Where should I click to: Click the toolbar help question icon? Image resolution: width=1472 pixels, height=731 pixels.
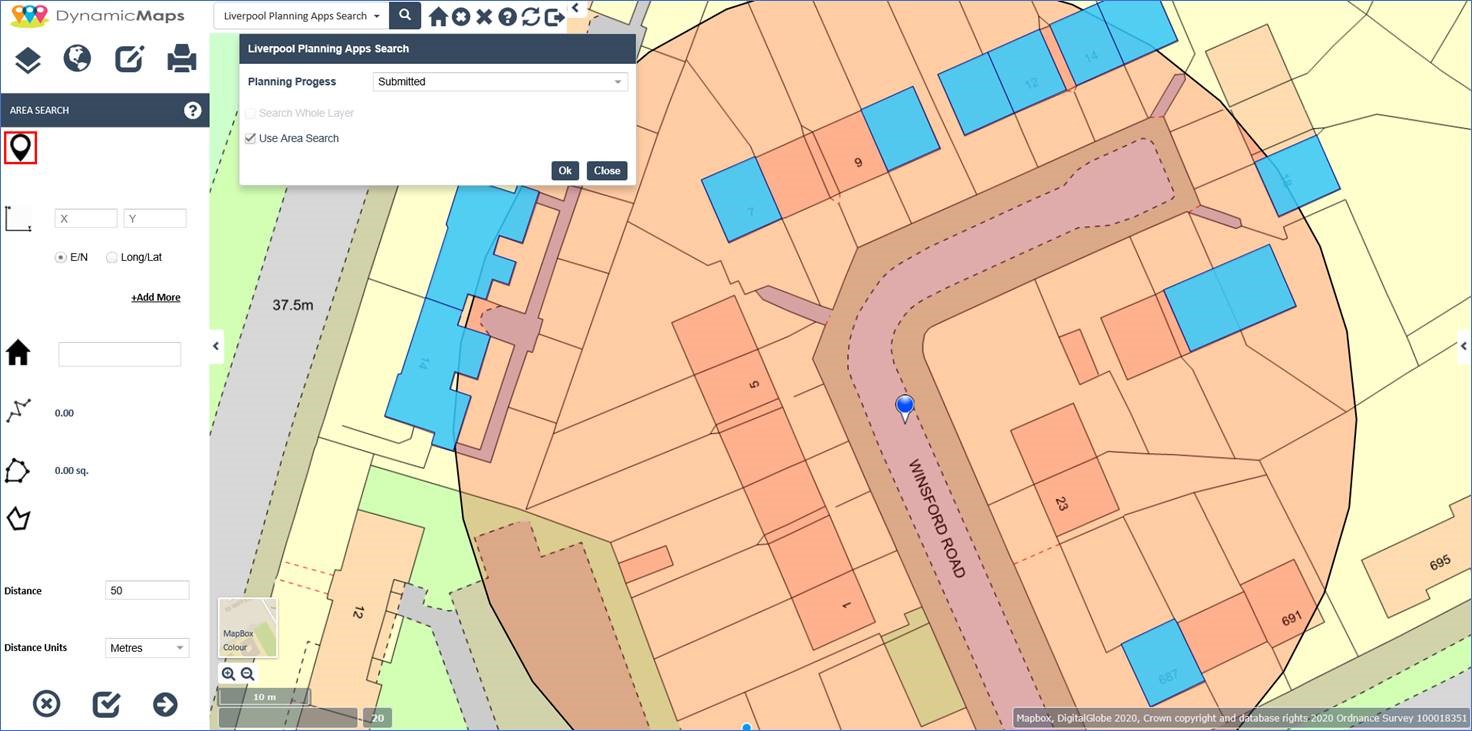pyautogui.click(x=507, y=17)
